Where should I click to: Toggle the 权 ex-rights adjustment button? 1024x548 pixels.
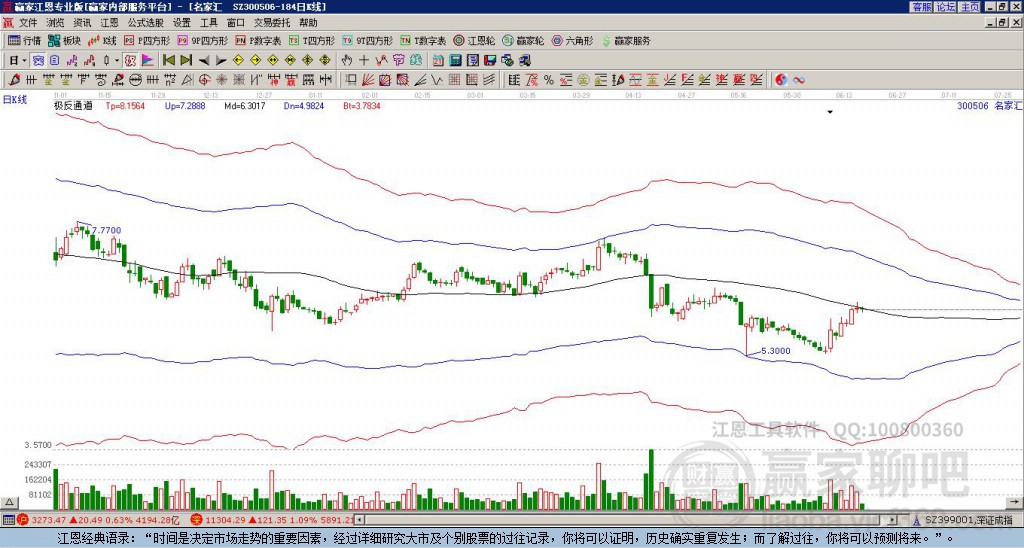click(x=130, y=61)
